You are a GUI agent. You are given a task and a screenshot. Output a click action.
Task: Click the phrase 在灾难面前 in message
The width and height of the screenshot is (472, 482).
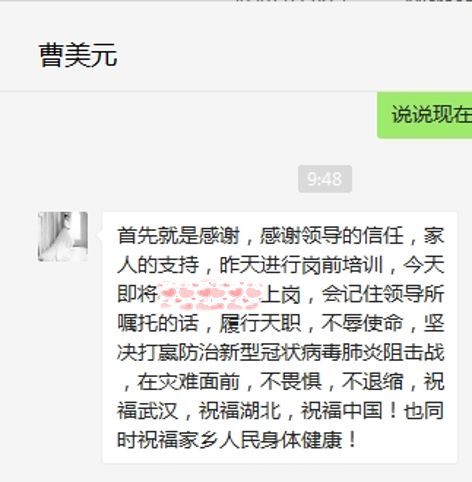[x=189, y=382]
